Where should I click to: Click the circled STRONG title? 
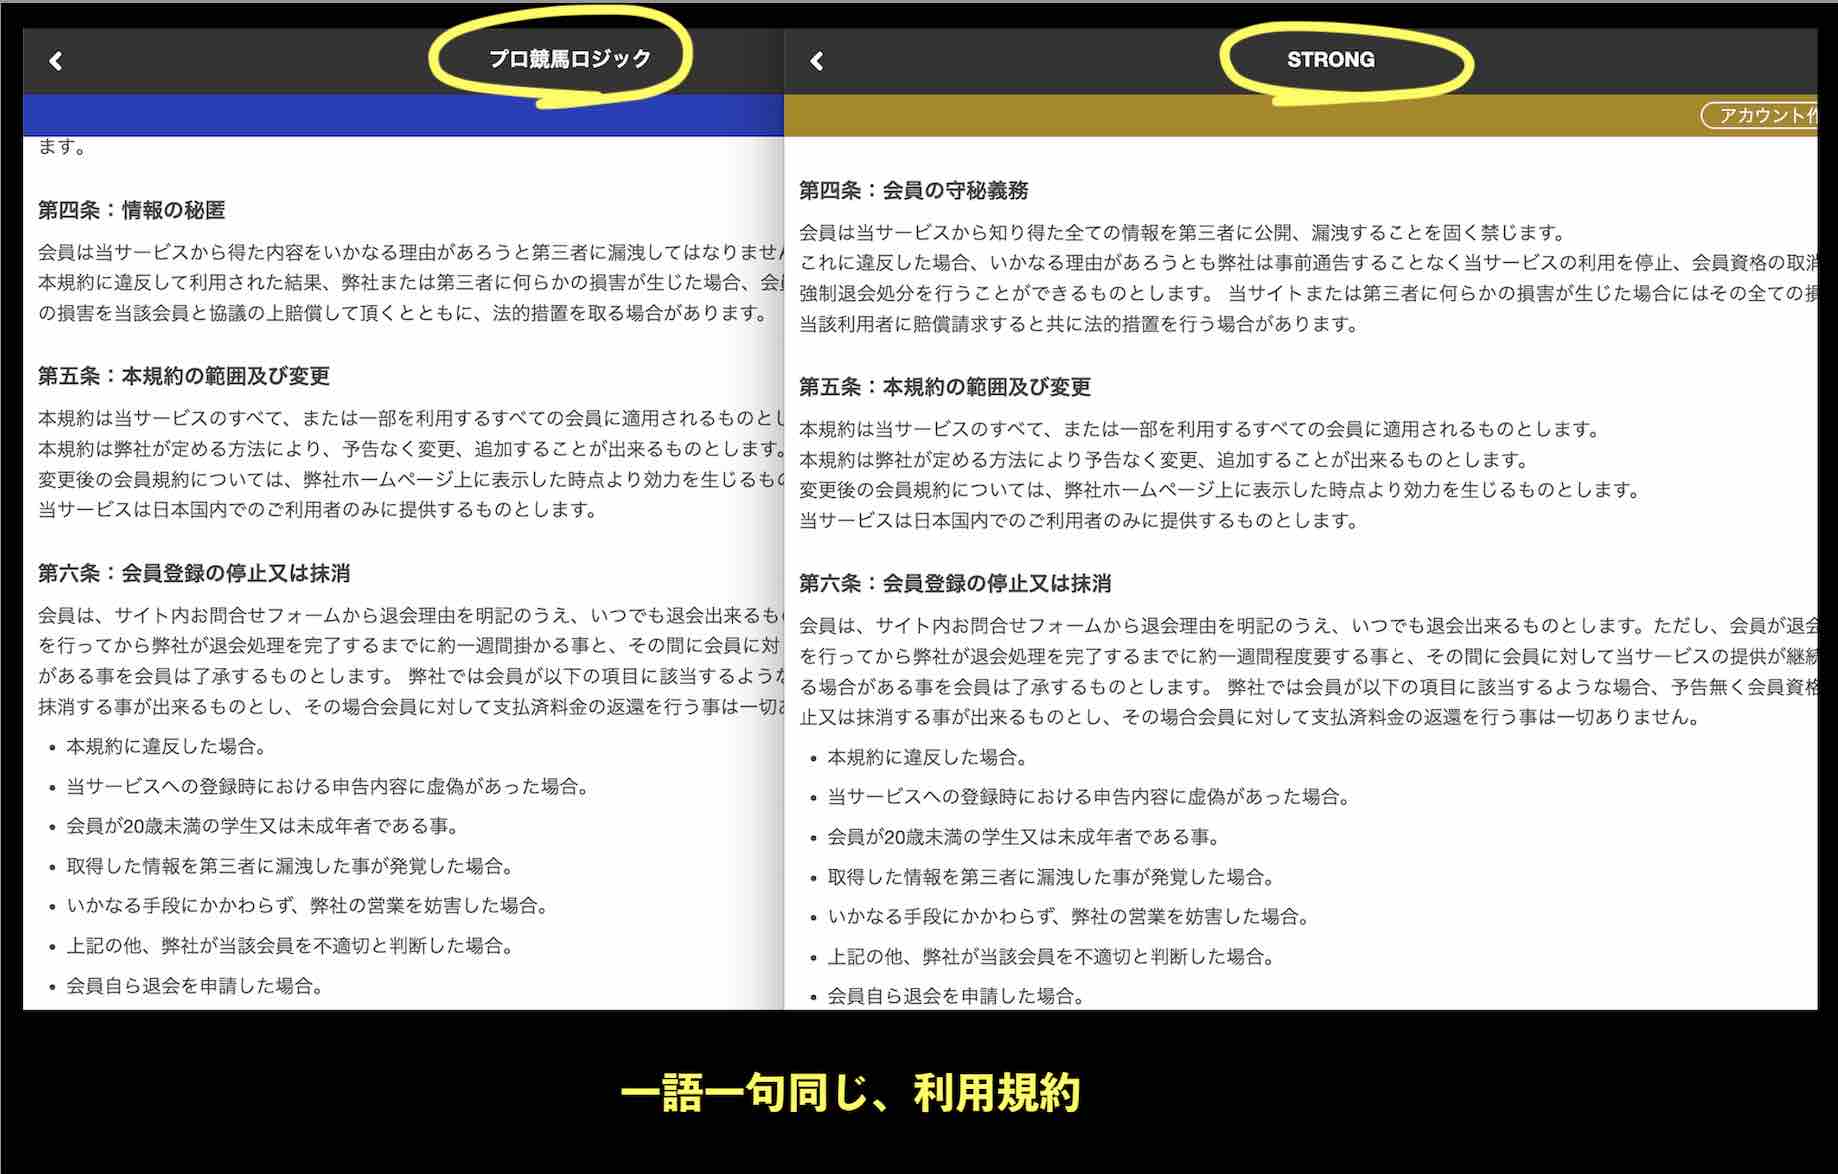[x=1330, y=59]
